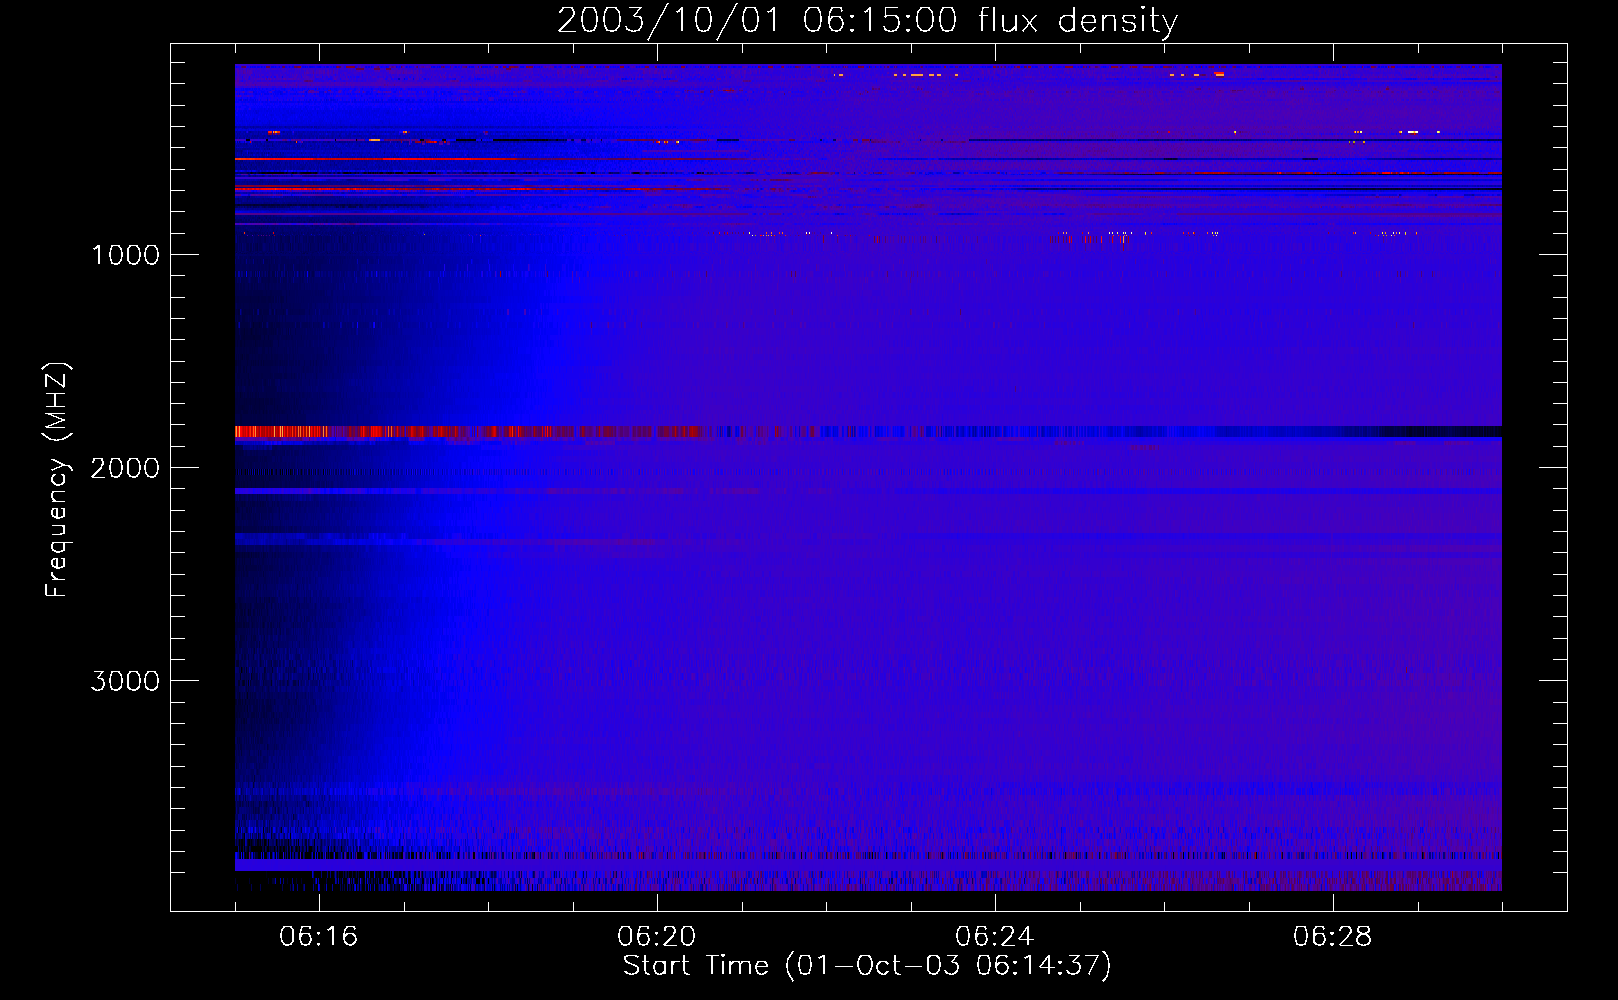This screenshot has width=1618, height=1000.
Task: Click the "Frequency (MHZ)" axis label
Action: click(57, 480)
